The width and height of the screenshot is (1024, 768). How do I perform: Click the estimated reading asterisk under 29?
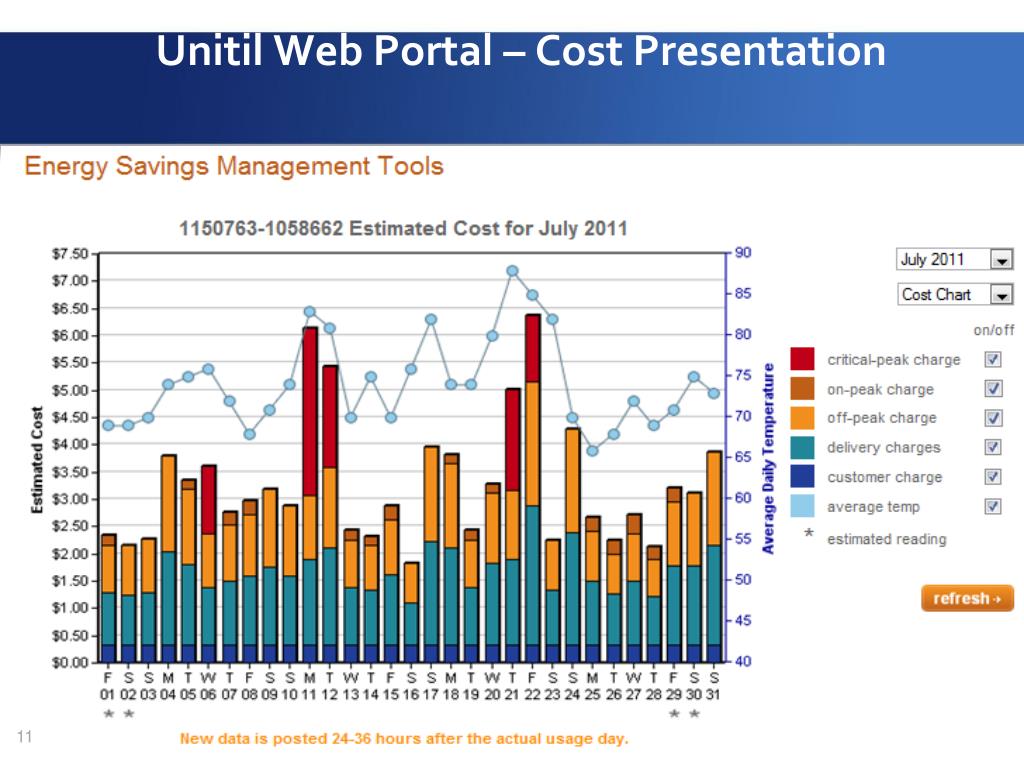click(x=674, y=714)
